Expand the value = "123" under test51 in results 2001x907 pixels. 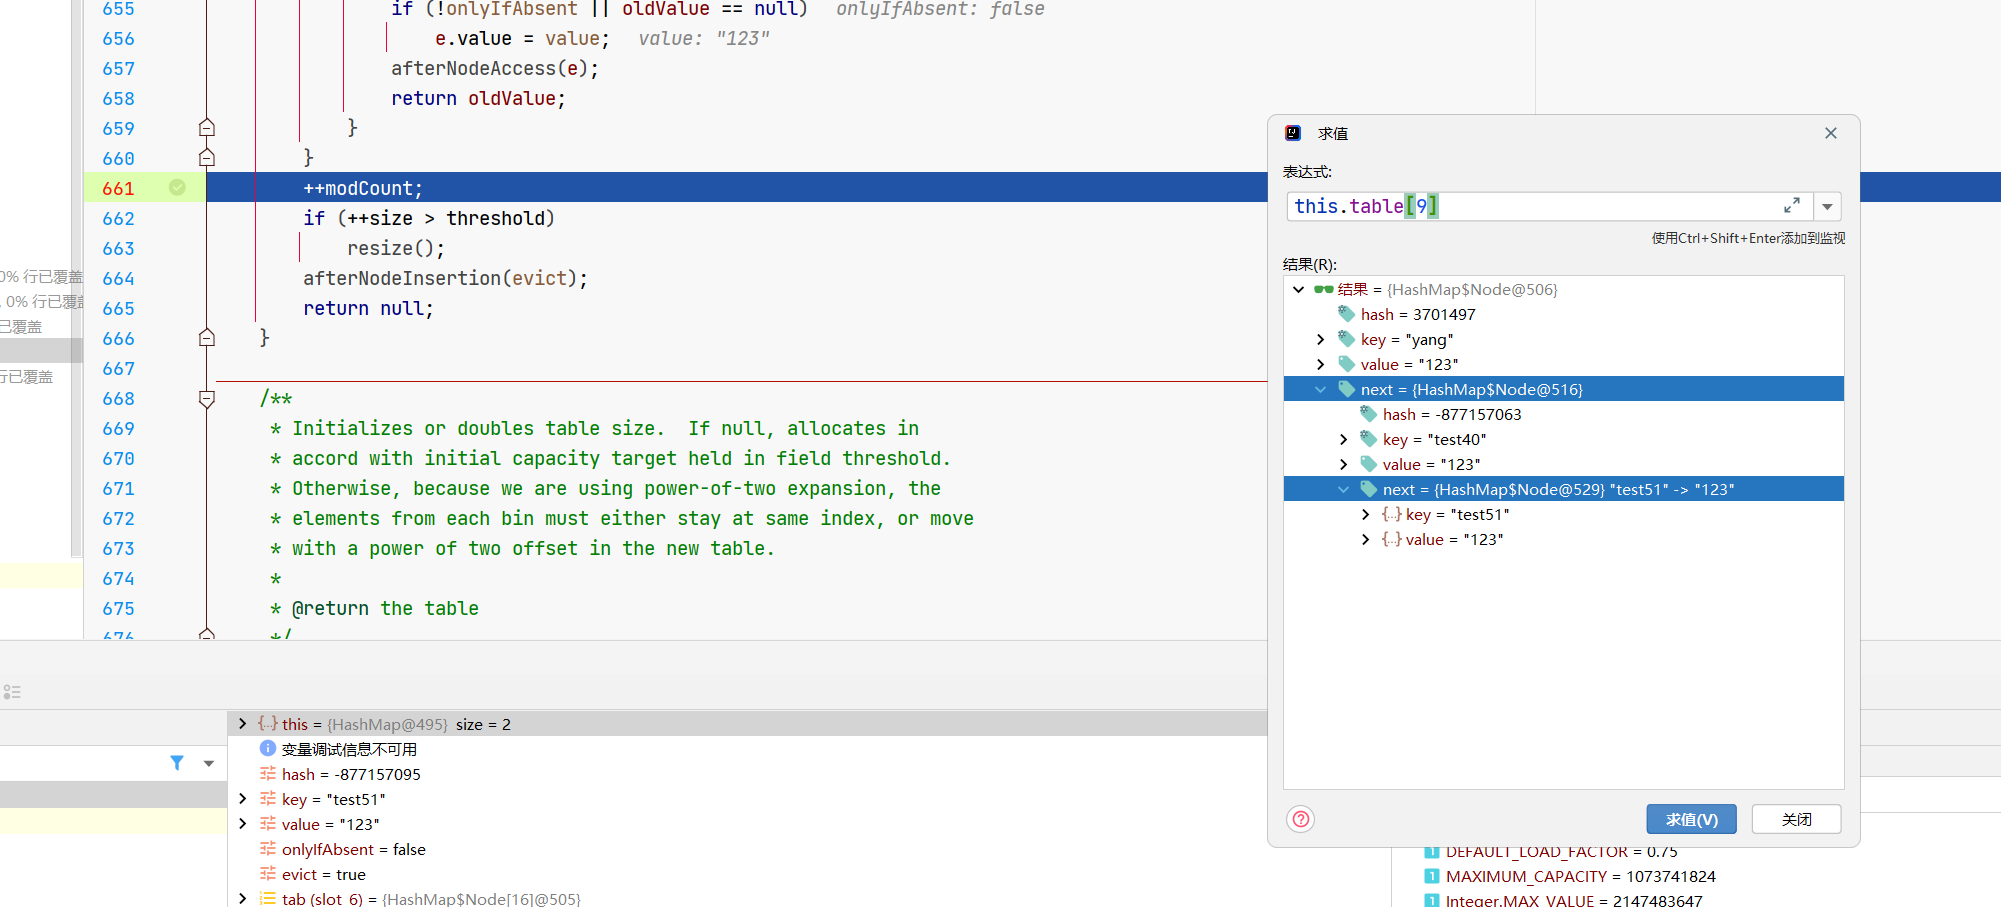tap(1366, 540)
